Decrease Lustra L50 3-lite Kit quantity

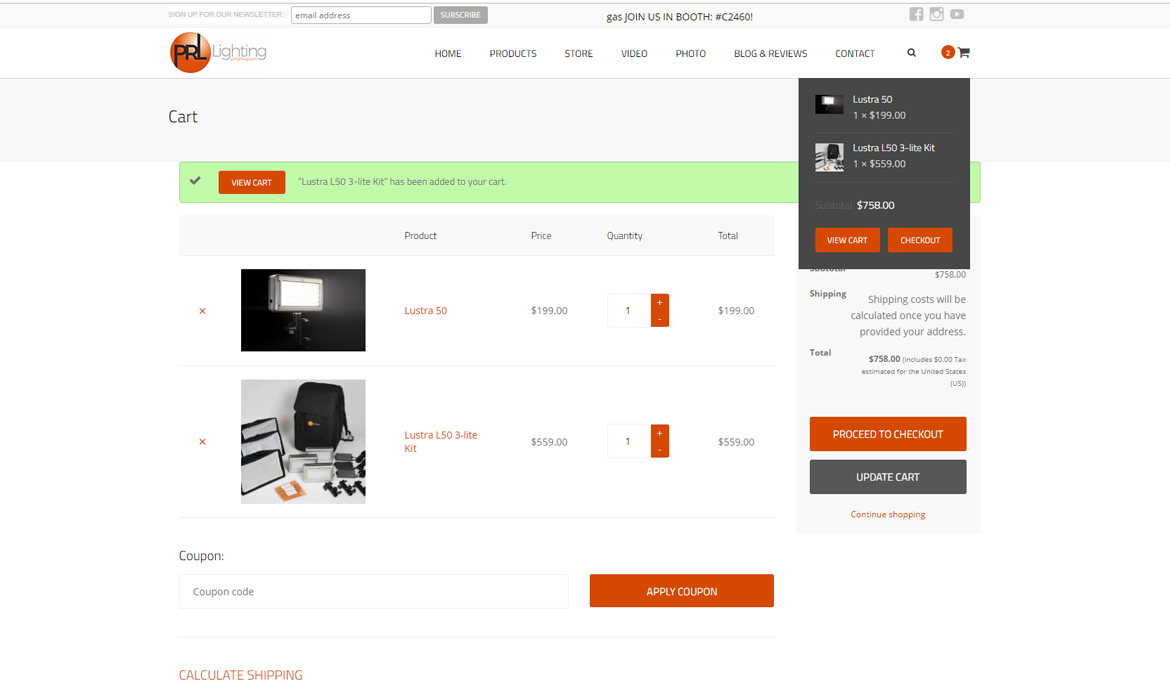click(660, 449)
